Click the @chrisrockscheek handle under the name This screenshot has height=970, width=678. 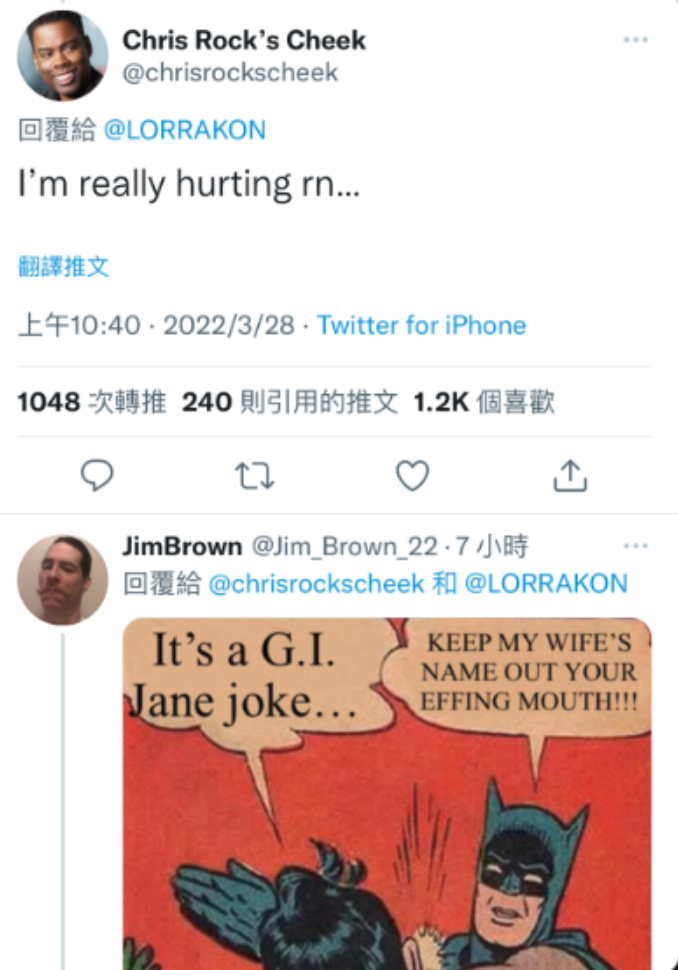(x=230, y=73)
